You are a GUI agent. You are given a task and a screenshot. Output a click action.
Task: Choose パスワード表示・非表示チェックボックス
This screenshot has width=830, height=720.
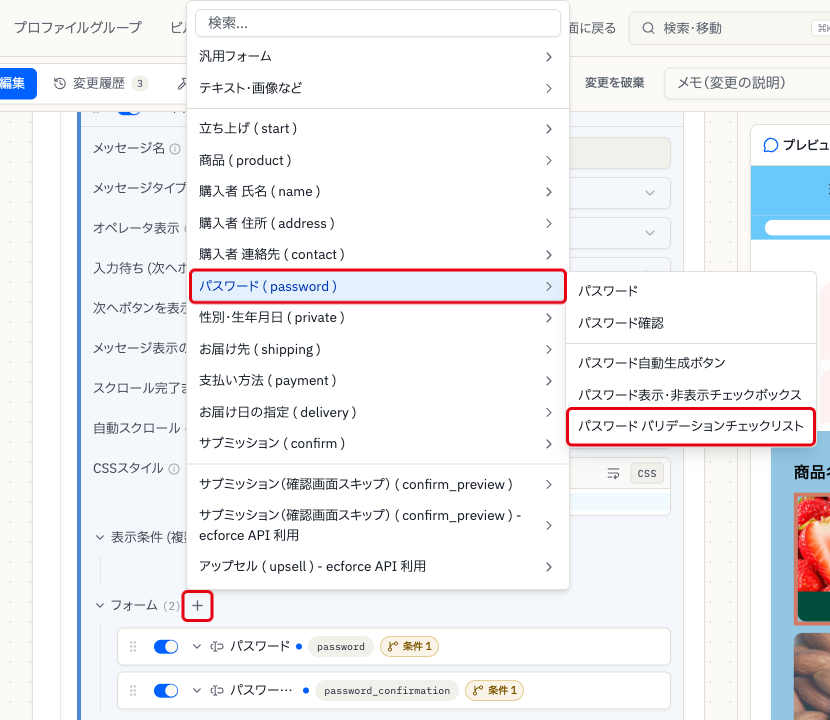[691, 395]
